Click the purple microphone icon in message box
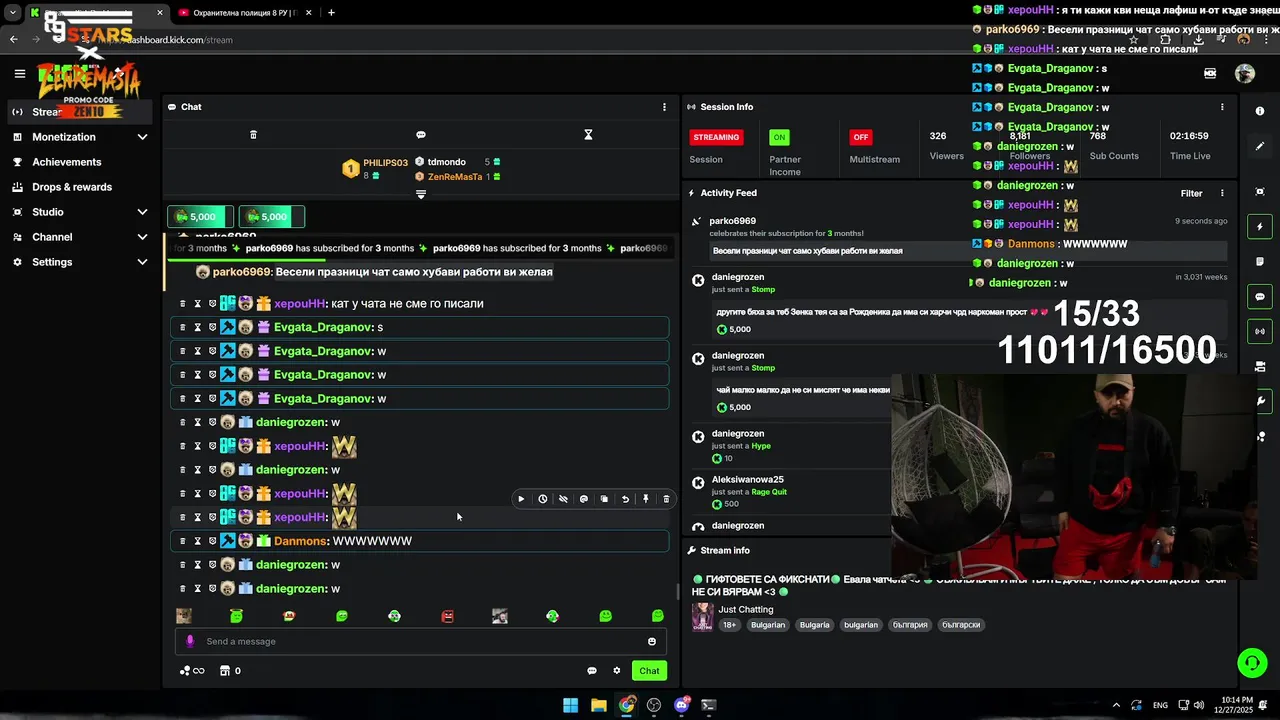 190,642
